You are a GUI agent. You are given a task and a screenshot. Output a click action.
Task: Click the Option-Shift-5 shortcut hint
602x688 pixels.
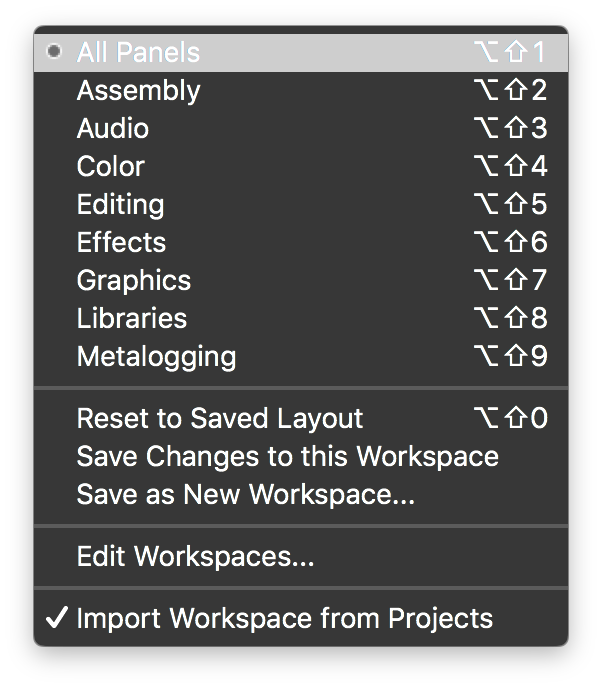(x=510, y=205)
